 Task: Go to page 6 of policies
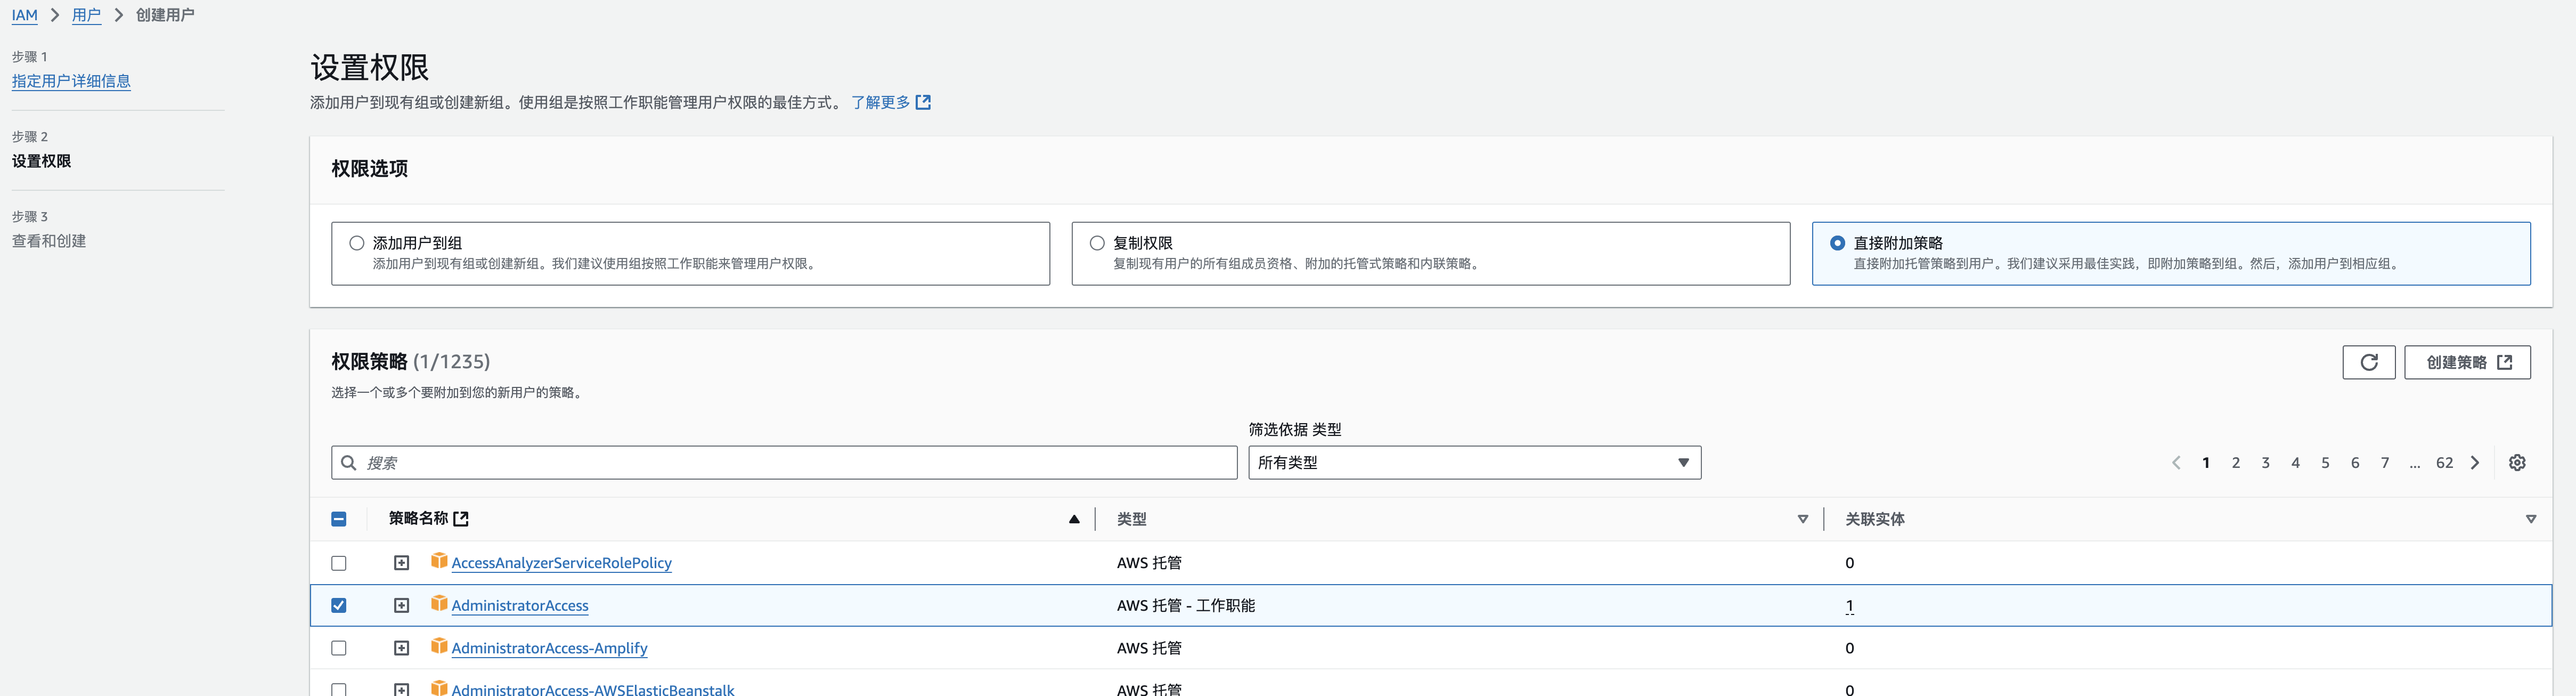pyautogui.click(x=2355, y=462)
